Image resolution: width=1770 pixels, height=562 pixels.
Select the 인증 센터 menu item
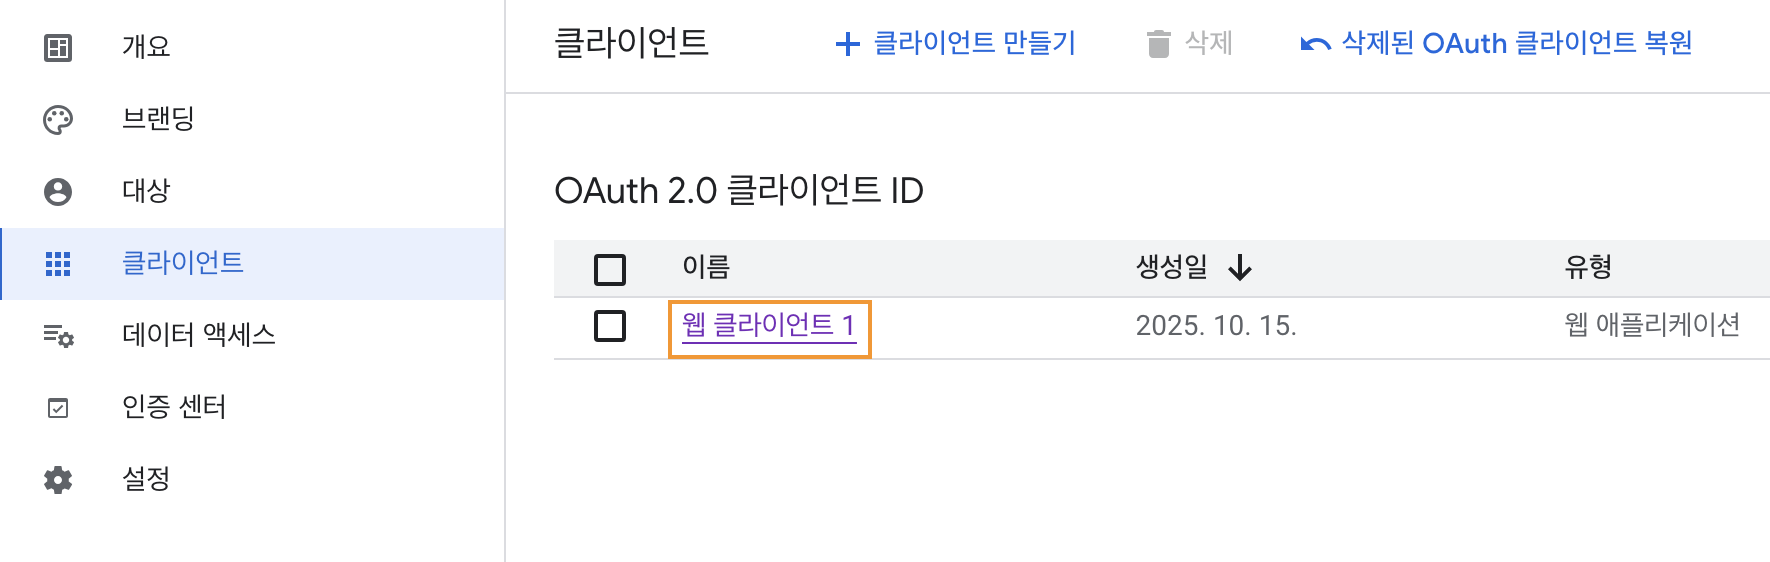pyautogui.click(x=174, y=407)
